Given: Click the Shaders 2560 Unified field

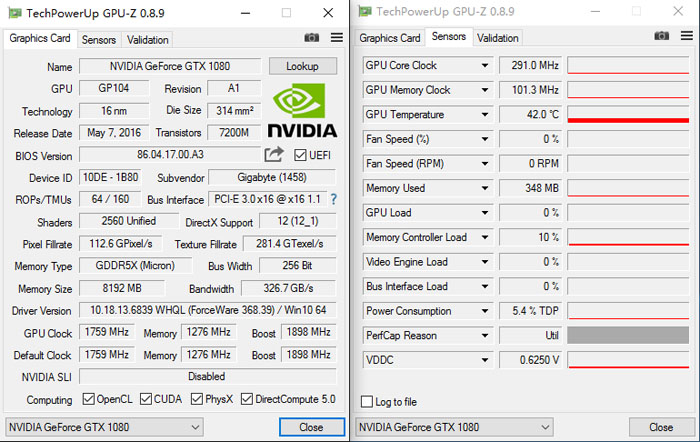Looking at the screenshot, I should click(x=129, y=221).
